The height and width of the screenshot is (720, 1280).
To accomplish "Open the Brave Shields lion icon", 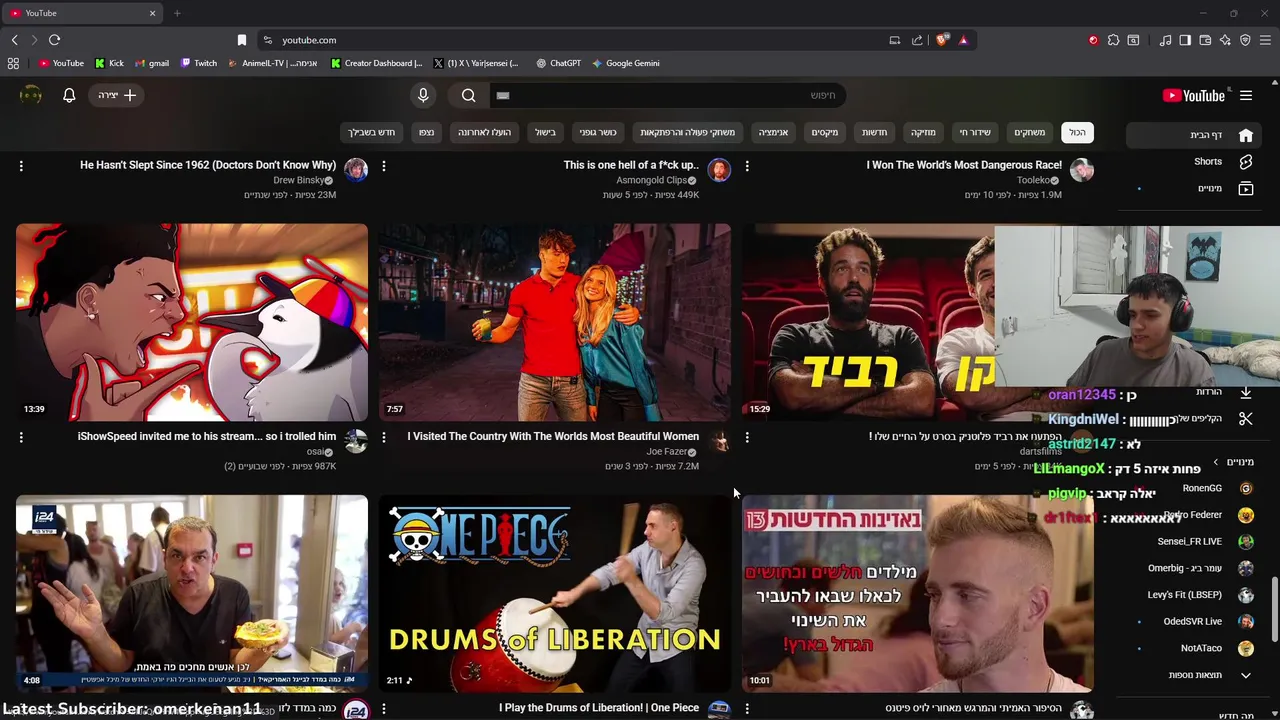I will (x=942, y=40).
